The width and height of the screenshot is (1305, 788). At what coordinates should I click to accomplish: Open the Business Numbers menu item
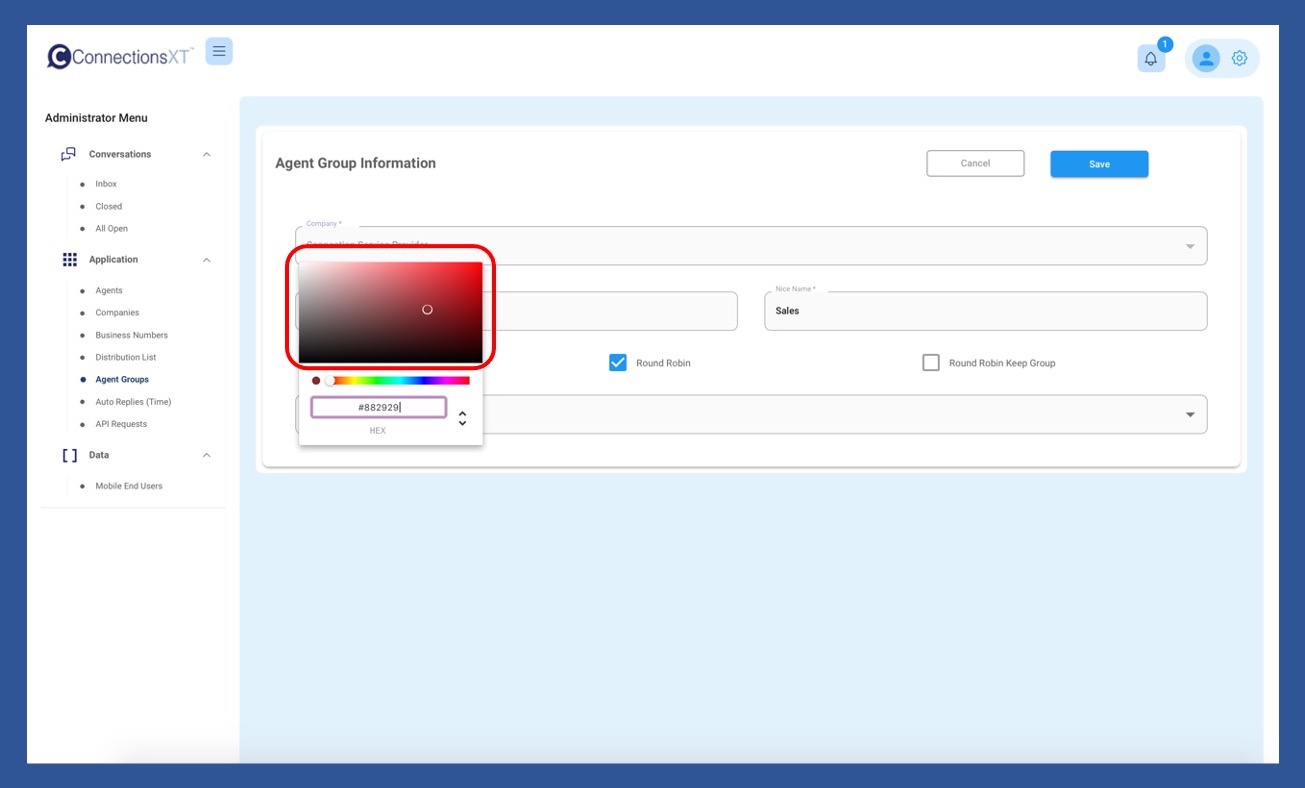(x=131, y=335)
